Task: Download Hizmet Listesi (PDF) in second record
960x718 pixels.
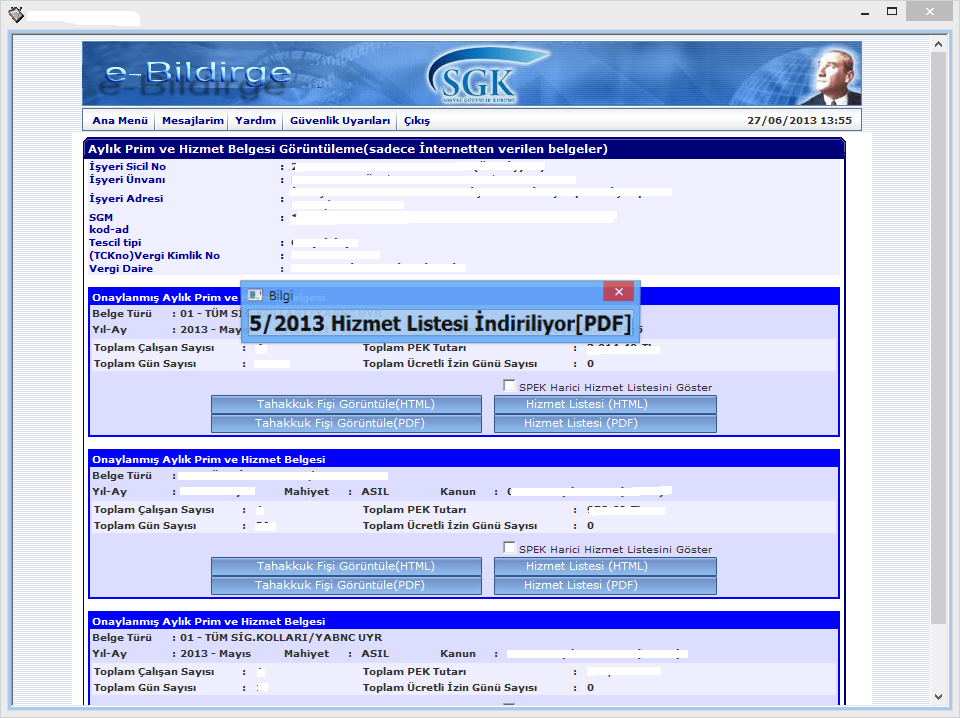Action: tap(605, 585)
